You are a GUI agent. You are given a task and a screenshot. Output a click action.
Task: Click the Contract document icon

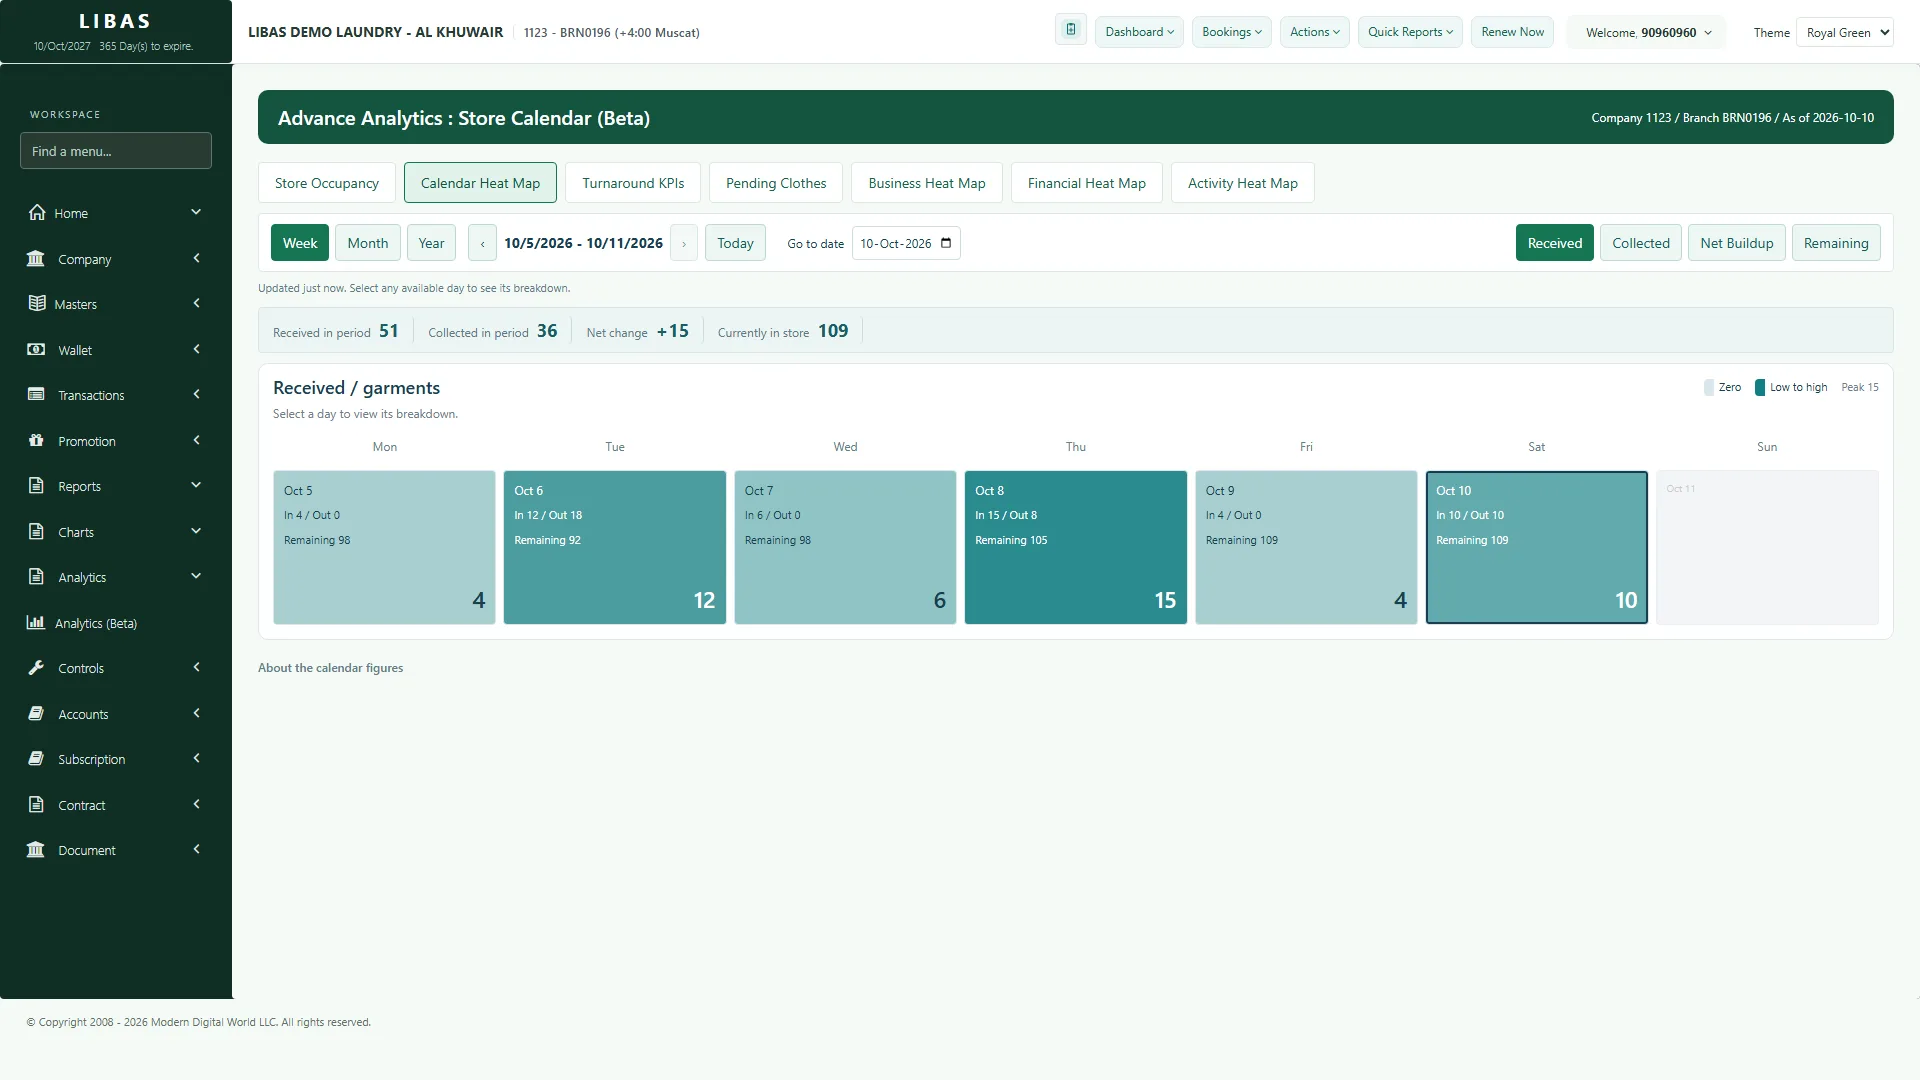(x=36, y=804)
